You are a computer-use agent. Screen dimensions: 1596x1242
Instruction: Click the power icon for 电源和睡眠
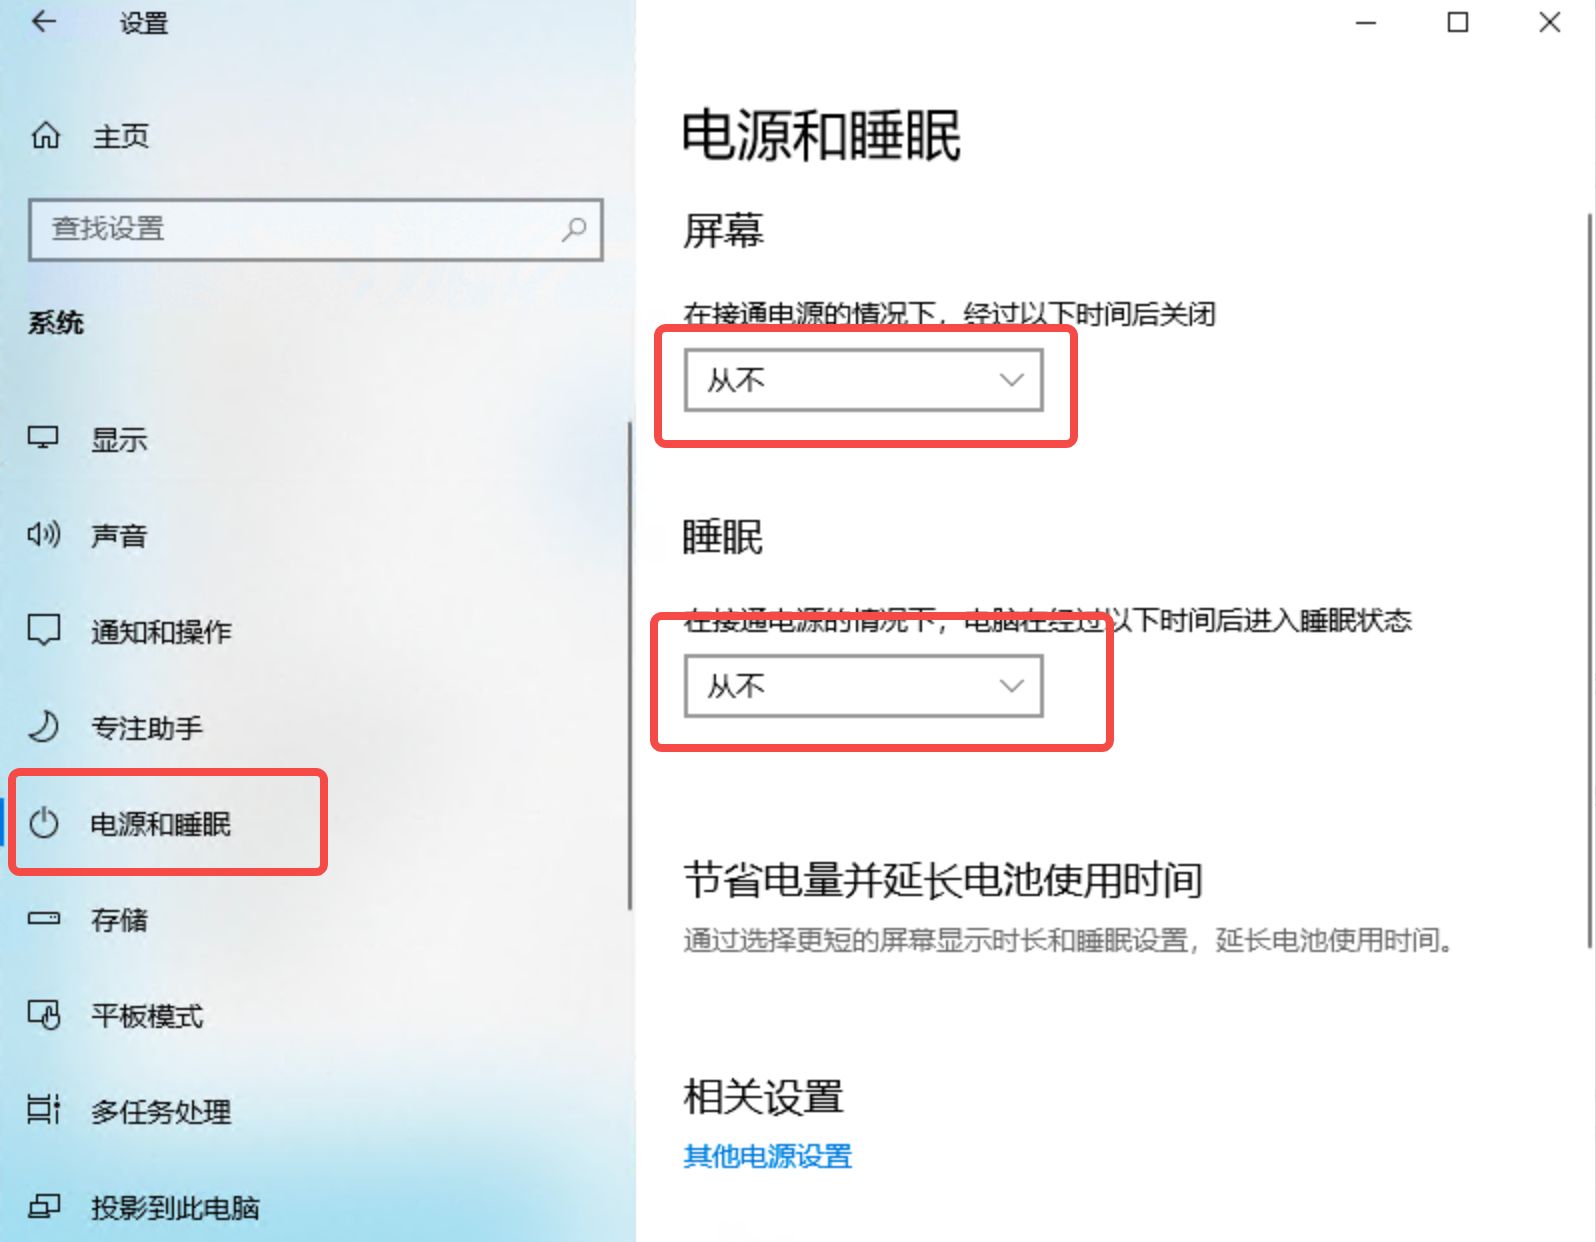(x=44, y=823)
